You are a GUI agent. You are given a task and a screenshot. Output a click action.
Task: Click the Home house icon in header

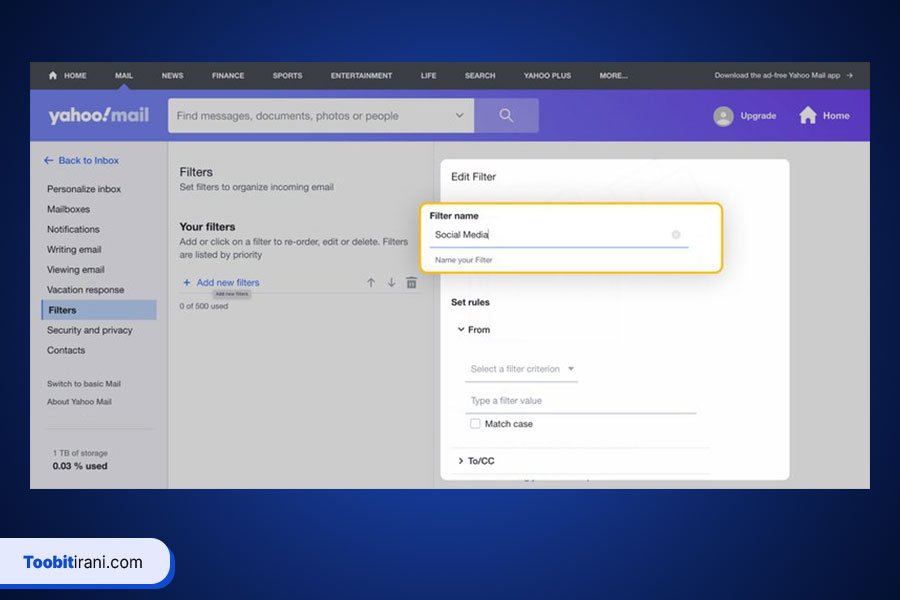coord(808,116)
